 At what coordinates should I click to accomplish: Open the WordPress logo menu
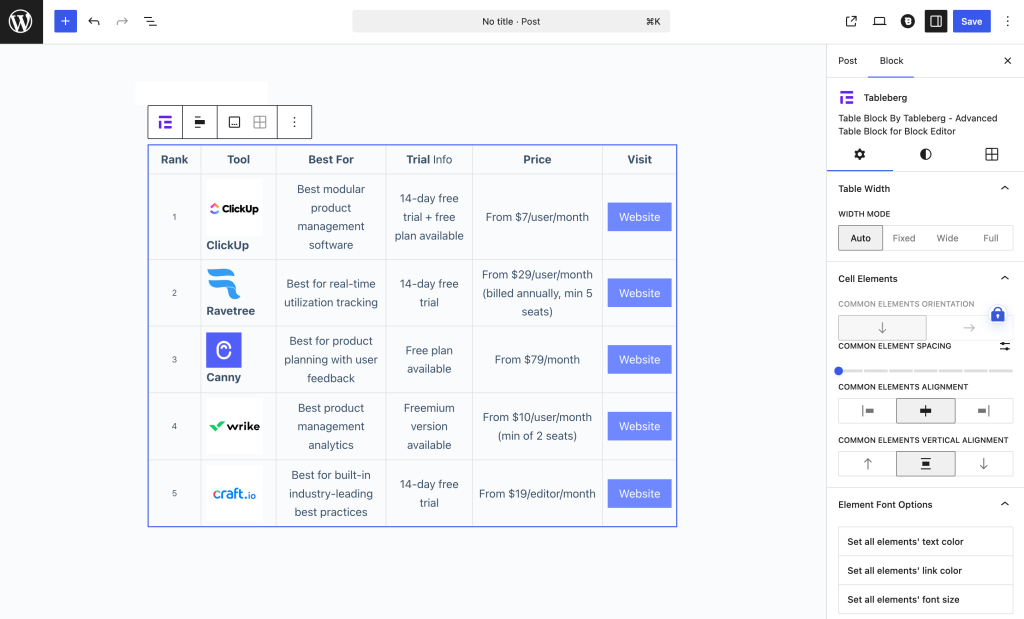coord(21,22)
